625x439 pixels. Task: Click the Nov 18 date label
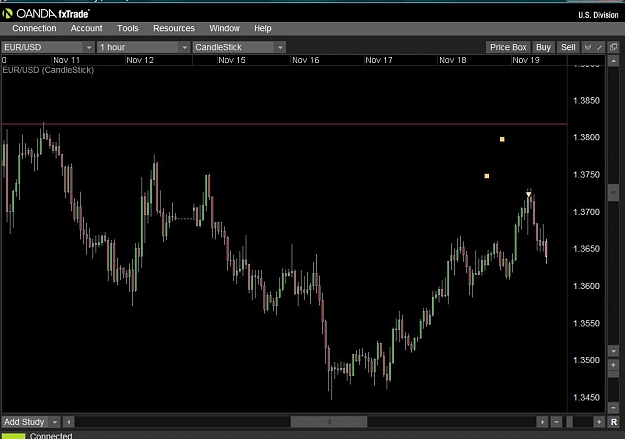[453, 60]
